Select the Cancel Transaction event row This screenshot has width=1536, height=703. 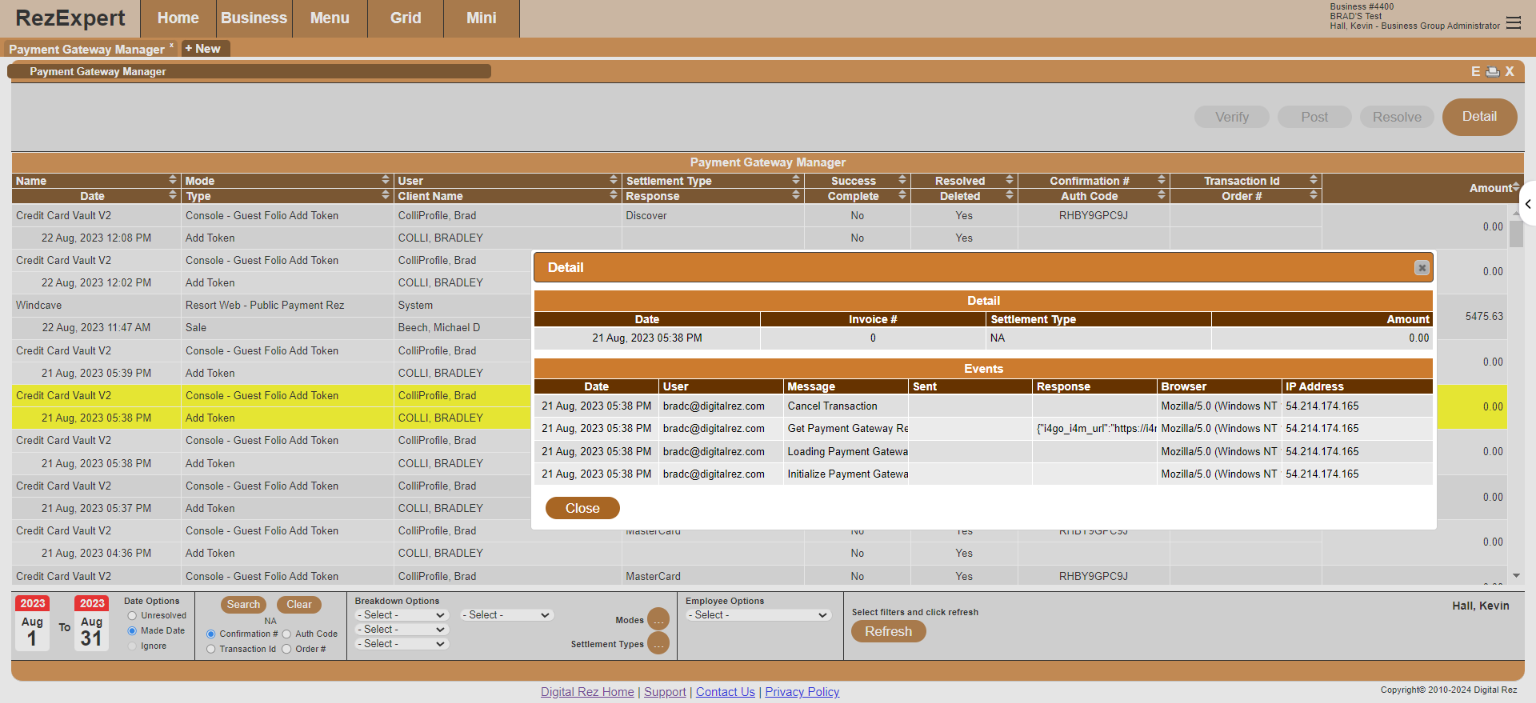tap(983, 406)
